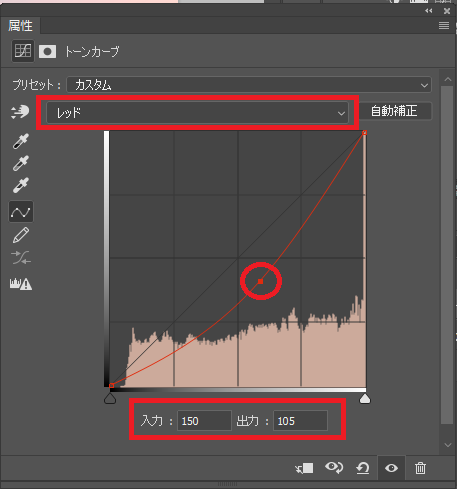
Task: Select the on-image adjustment hand tool
Action: [x=20, y=112]
